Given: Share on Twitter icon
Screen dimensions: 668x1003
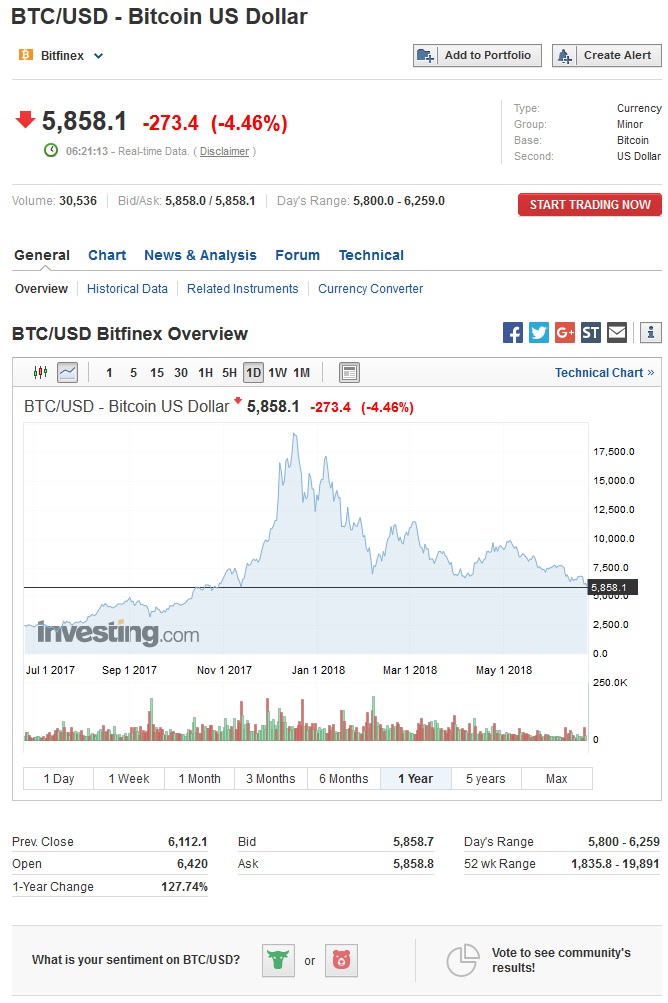Looking at the screenshot, I should pos(539,333).
